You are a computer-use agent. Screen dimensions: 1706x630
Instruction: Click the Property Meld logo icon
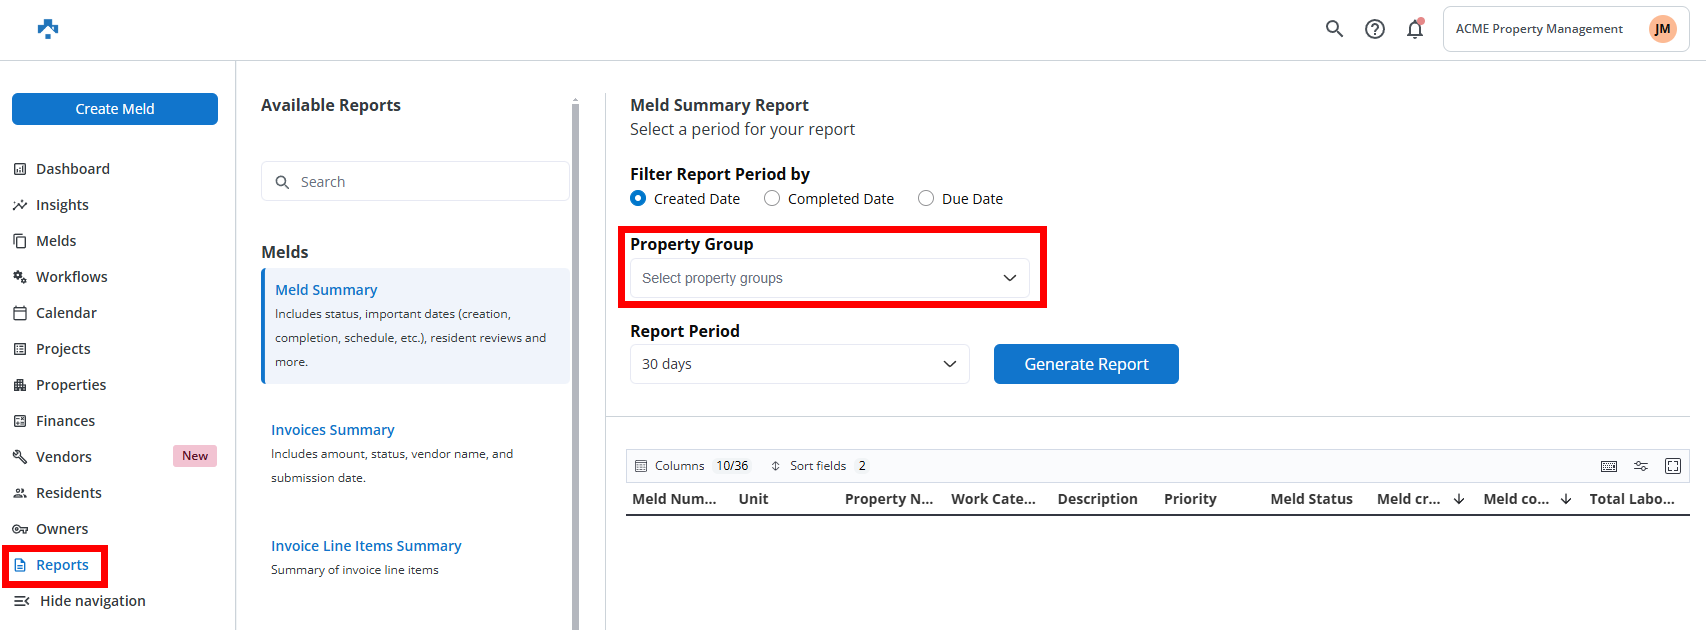[48, 29]
